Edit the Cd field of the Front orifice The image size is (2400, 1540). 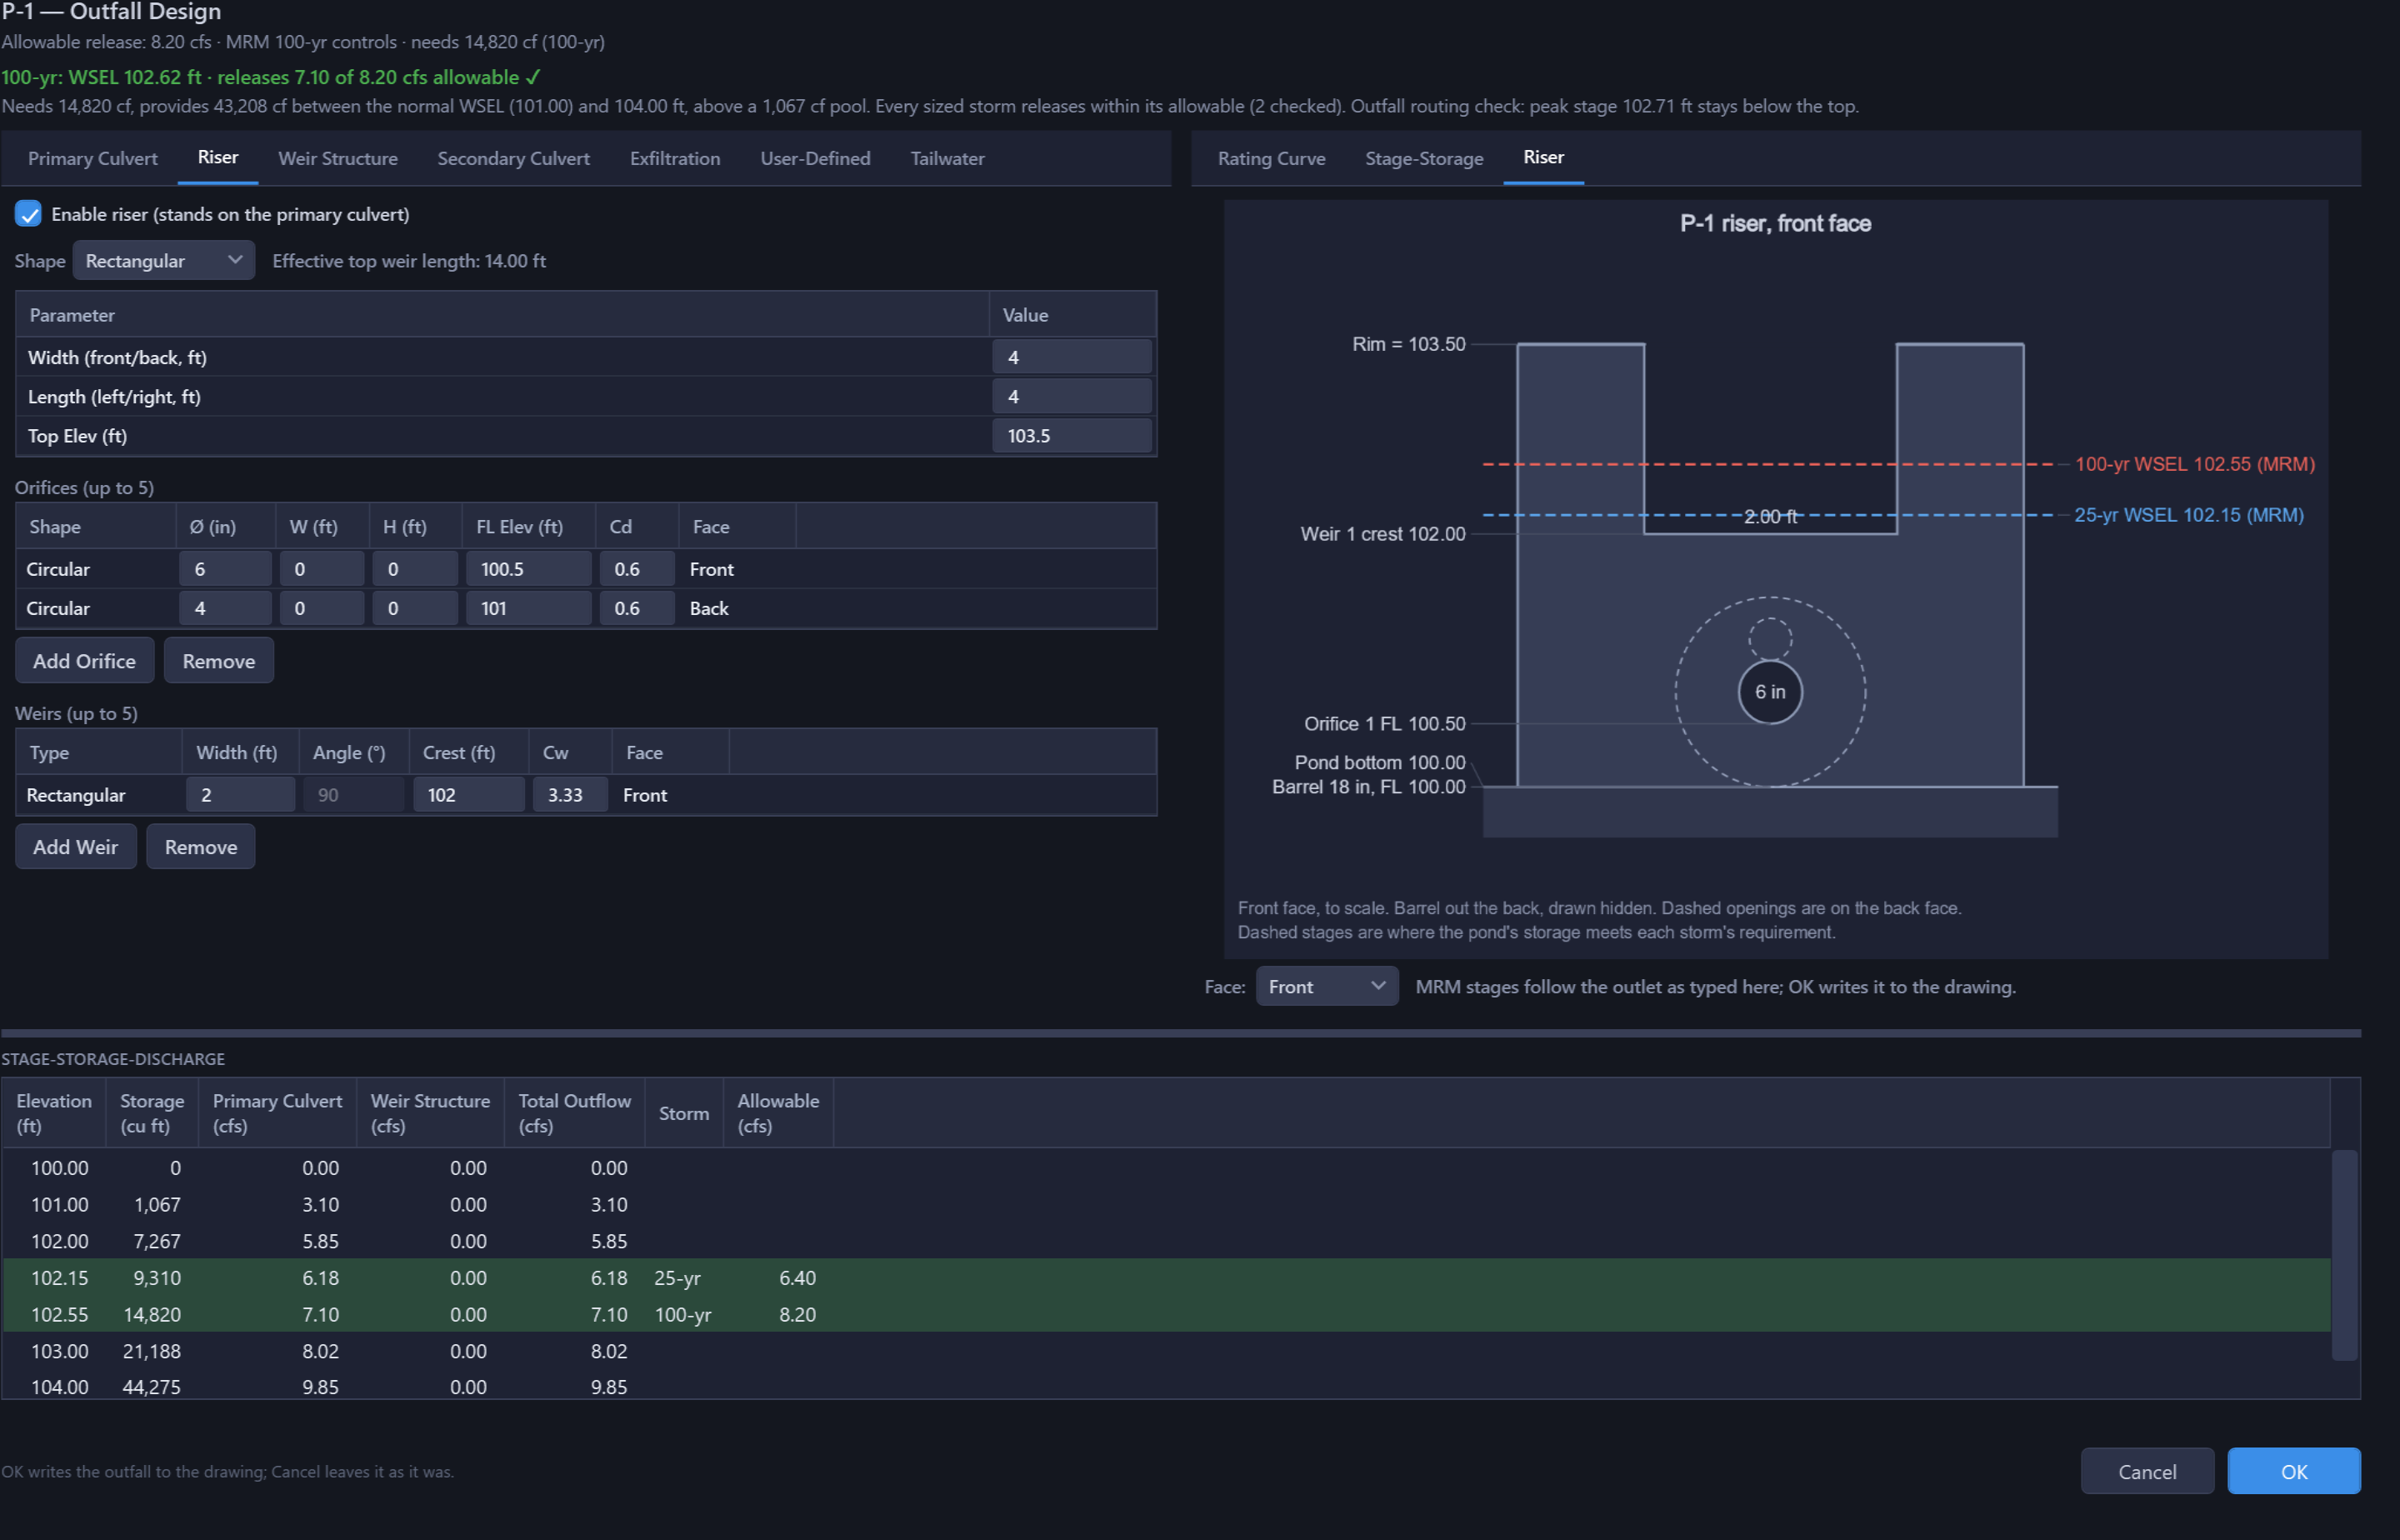(x=637, y=569)
